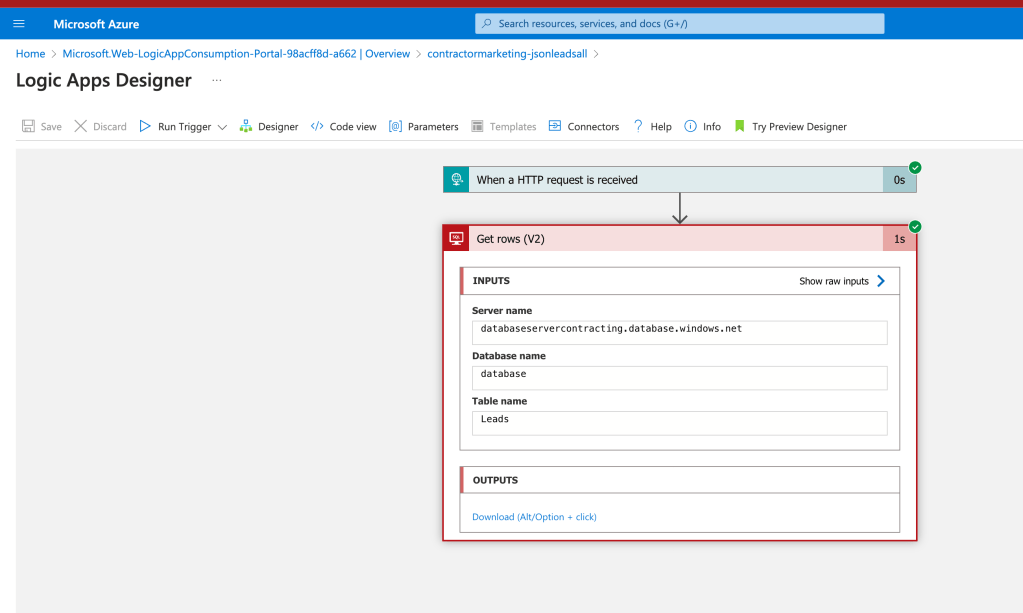Click the Info circle icon
Image resolution: width=1023 pixels, height=613 pixels.
pyautogui.click(x=690, y=126)
